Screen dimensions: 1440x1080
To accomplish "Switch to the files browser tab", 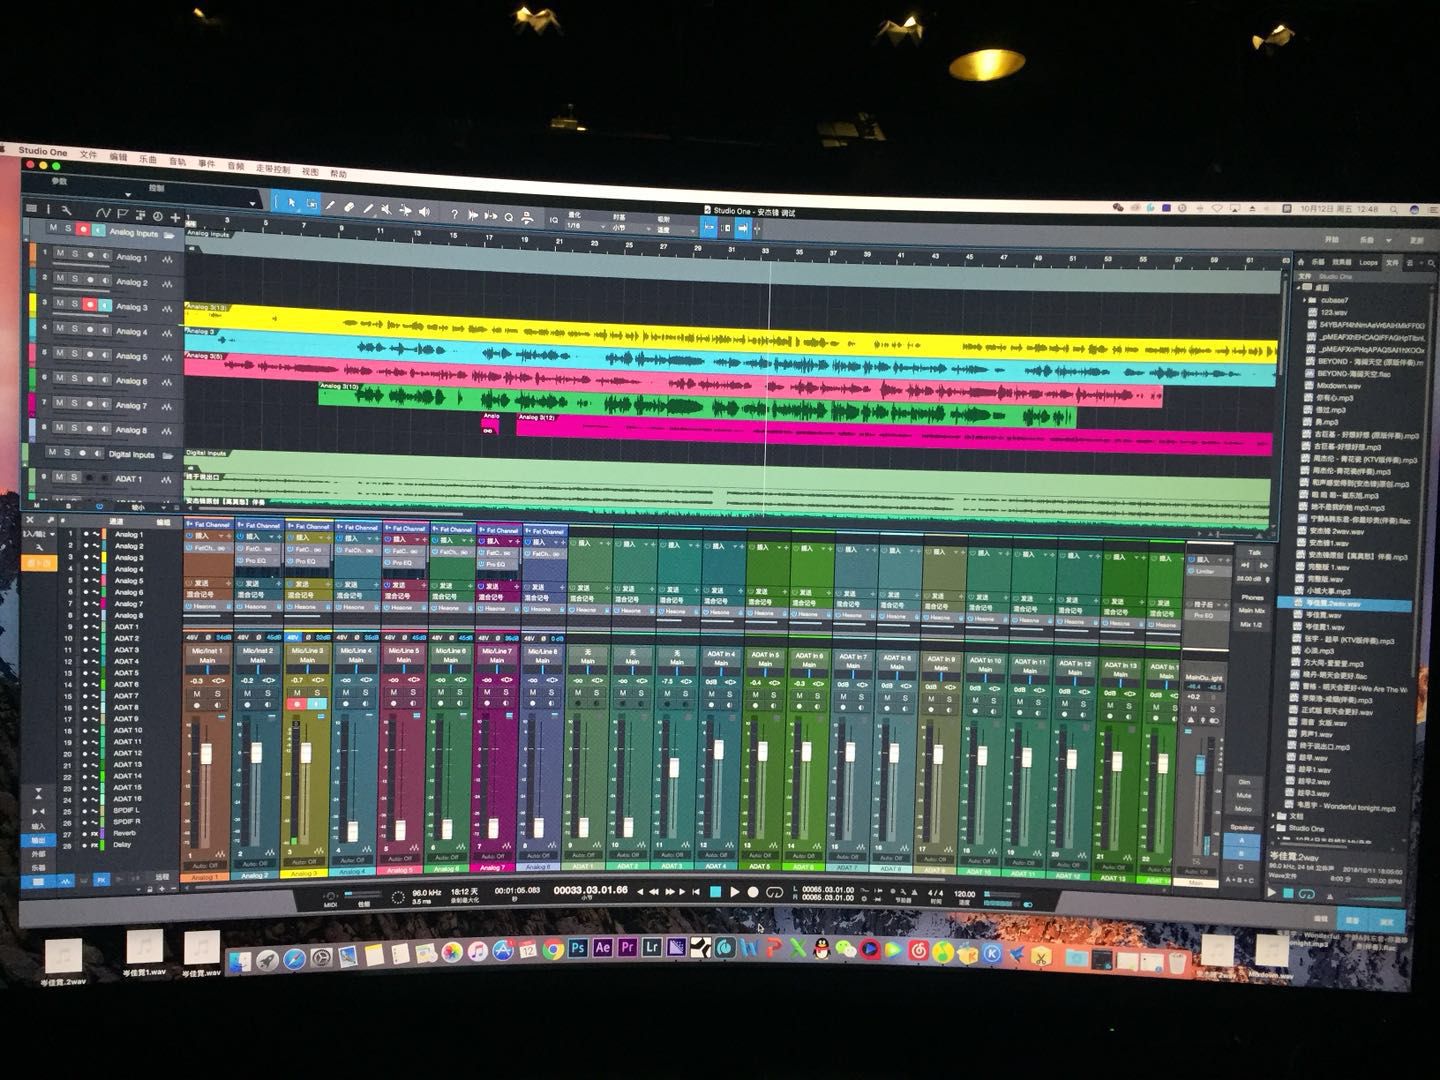I will 1392,263.
